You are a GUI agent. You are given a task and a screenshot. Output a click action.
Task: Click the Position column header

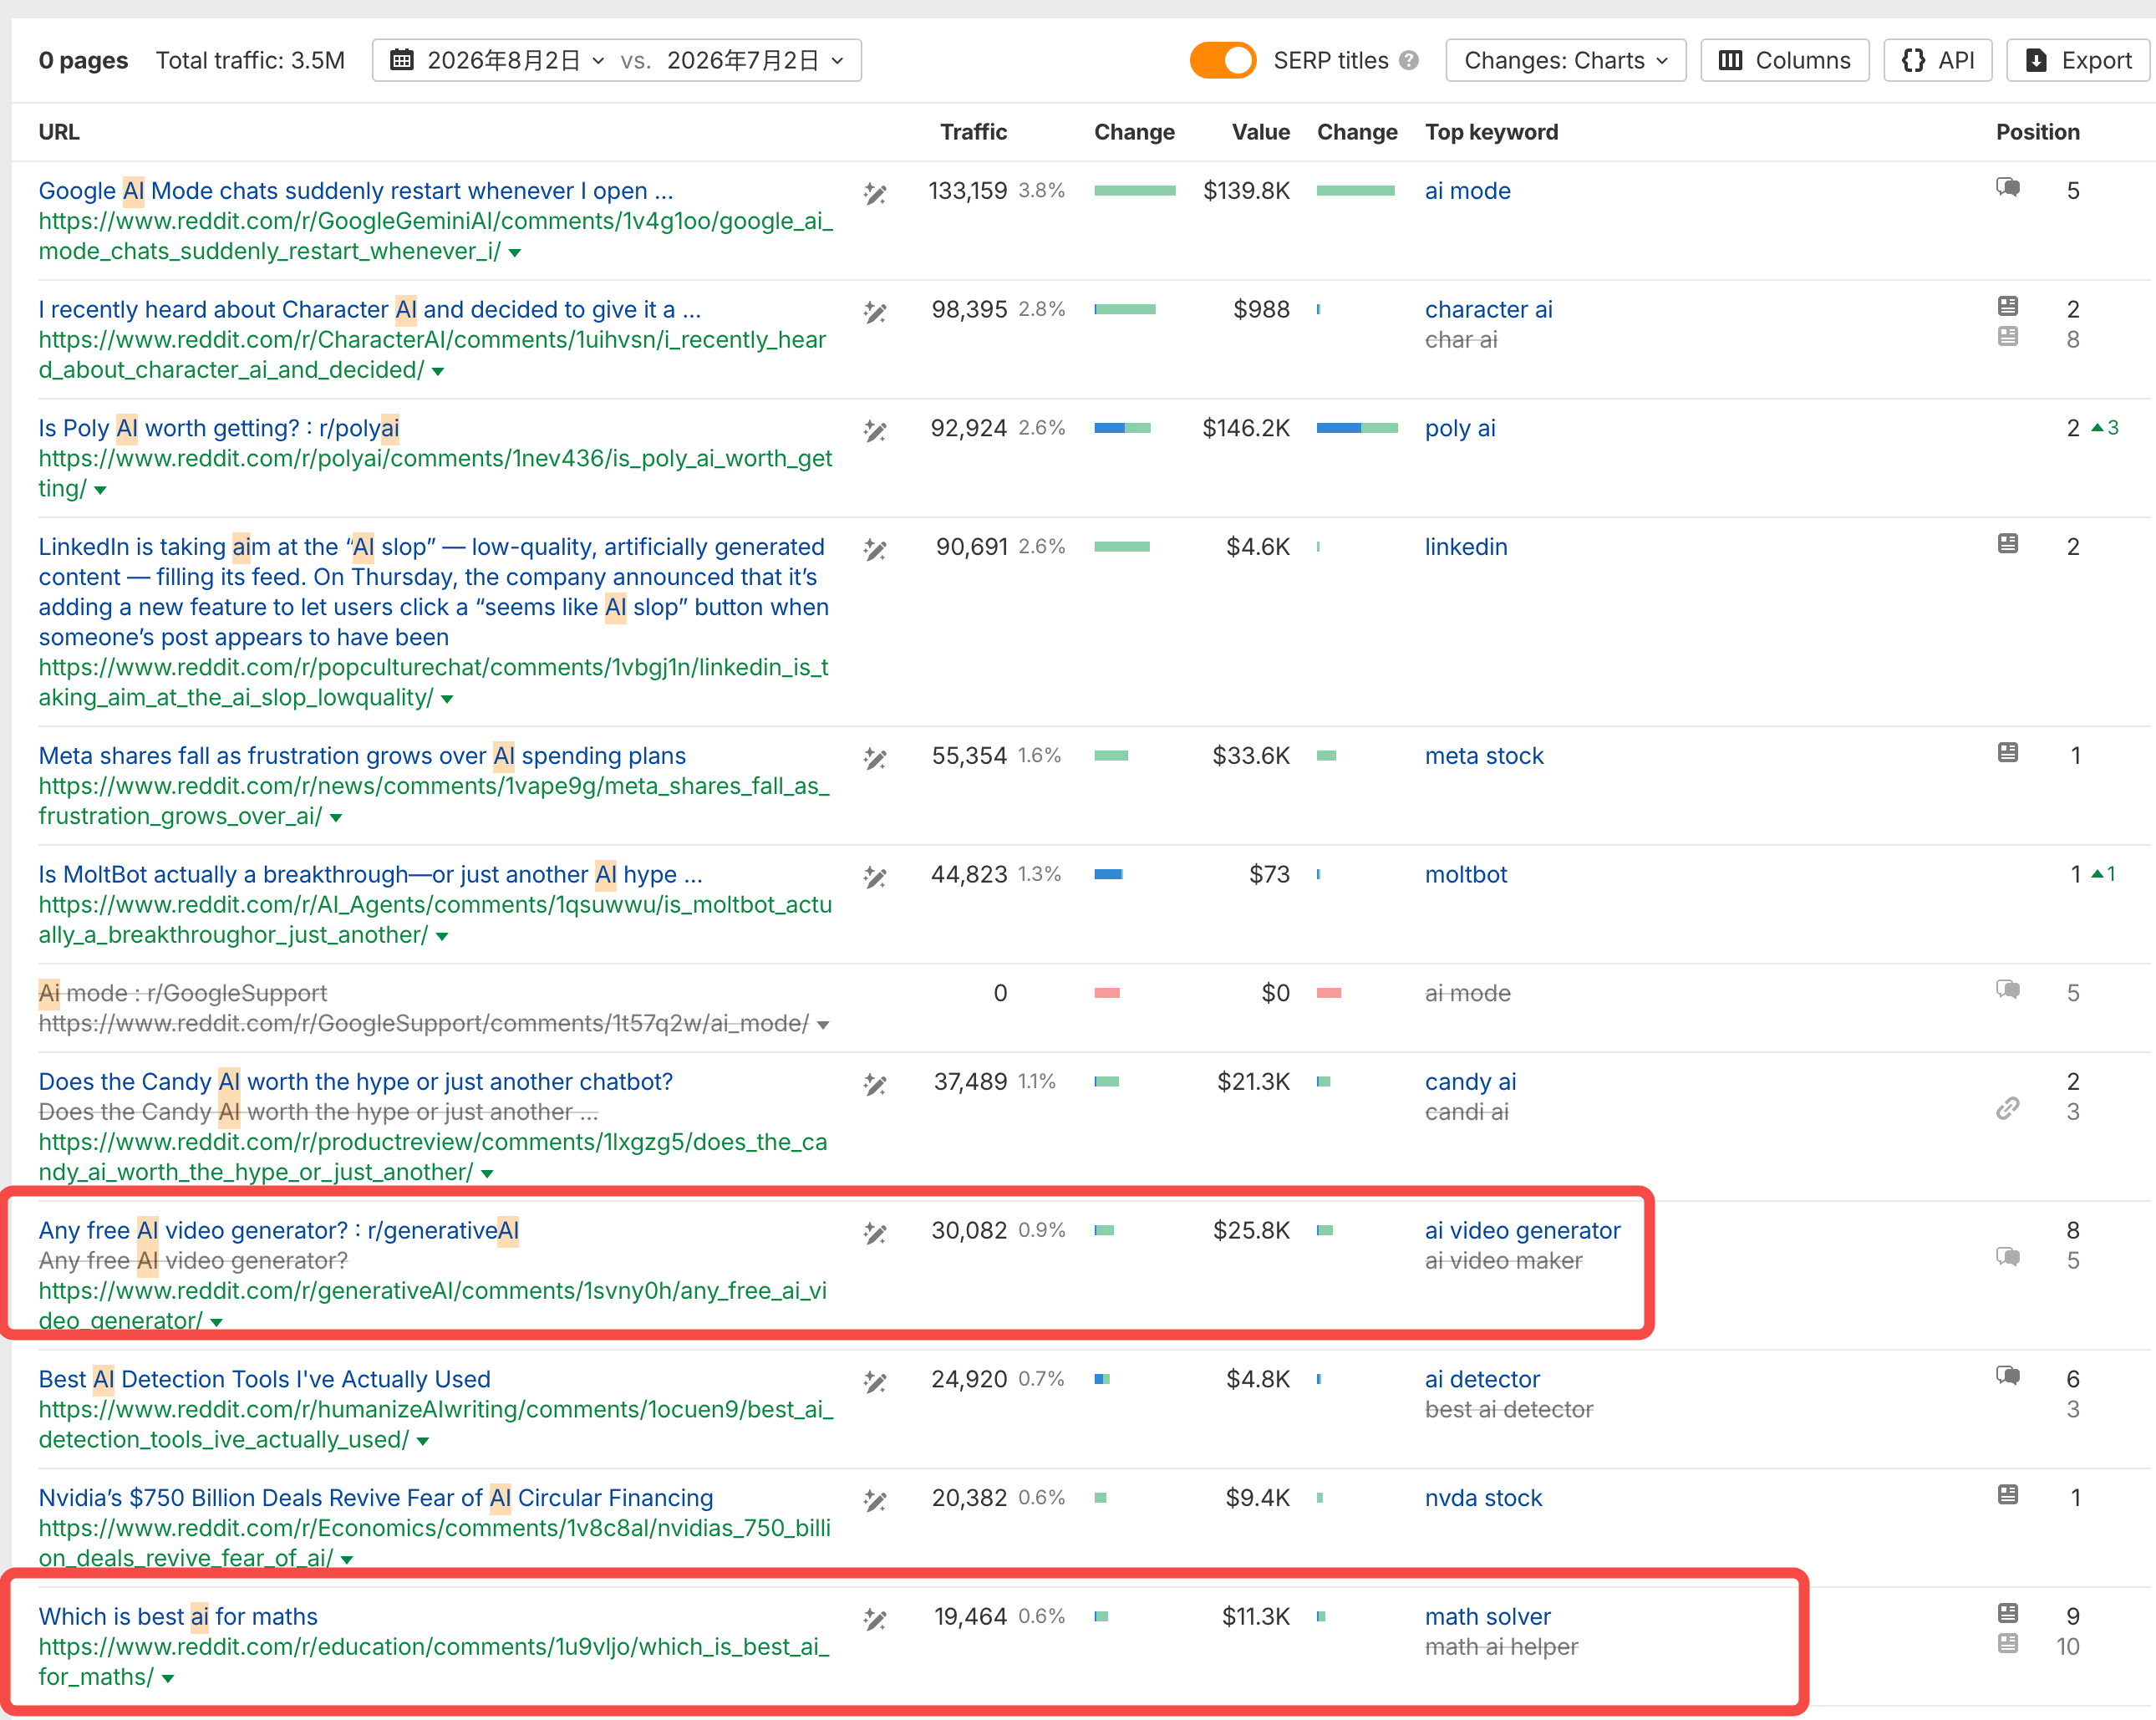[2038, 132]
